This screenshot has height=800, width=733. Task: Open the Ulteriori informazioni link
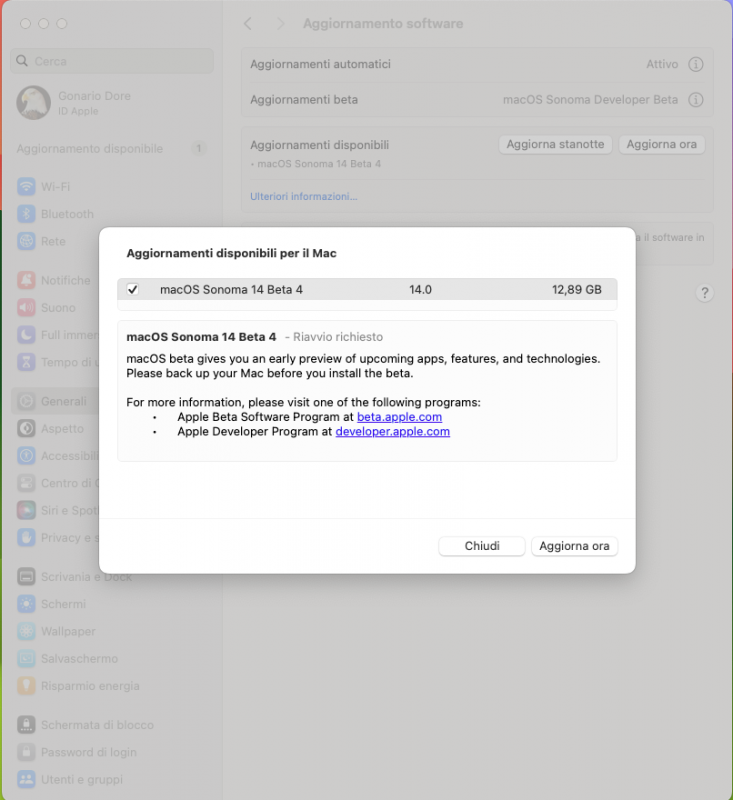[304, 196]
